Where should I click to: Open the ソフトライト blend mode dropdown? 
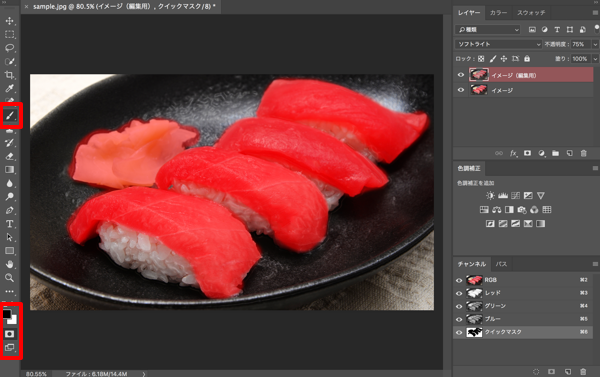click(x=498, y=44)
